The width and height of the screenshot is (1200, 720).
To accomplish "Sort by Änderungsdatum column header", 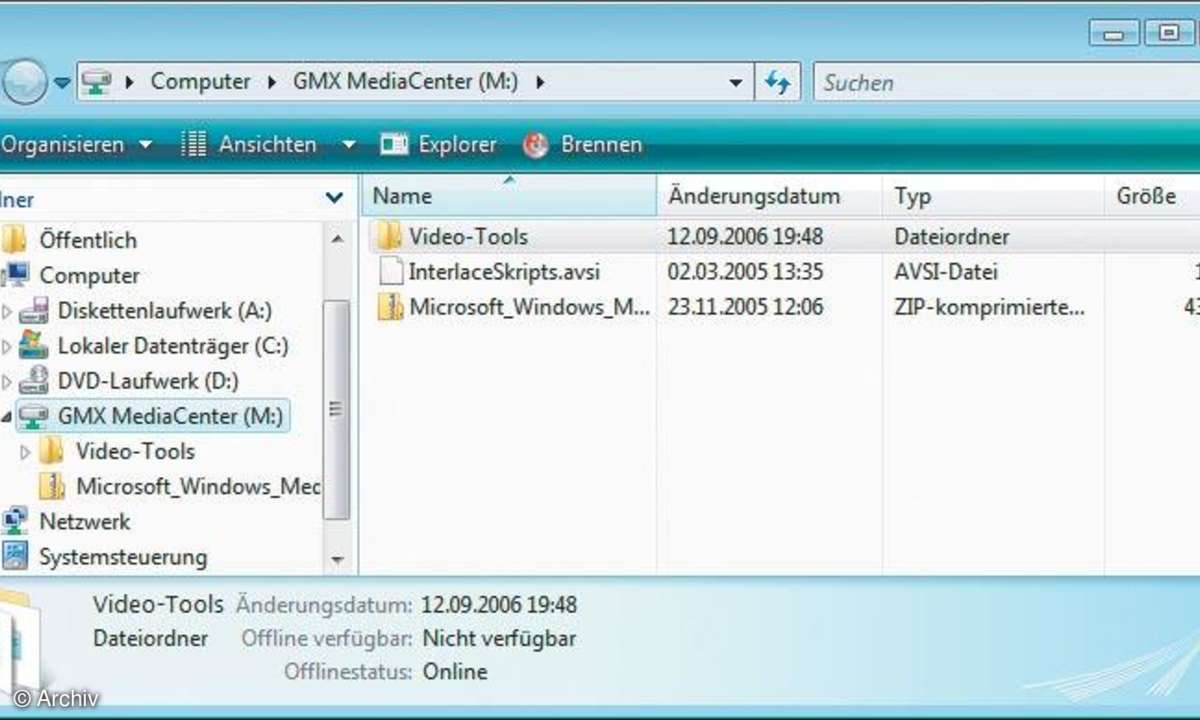I will click(769, 196).
